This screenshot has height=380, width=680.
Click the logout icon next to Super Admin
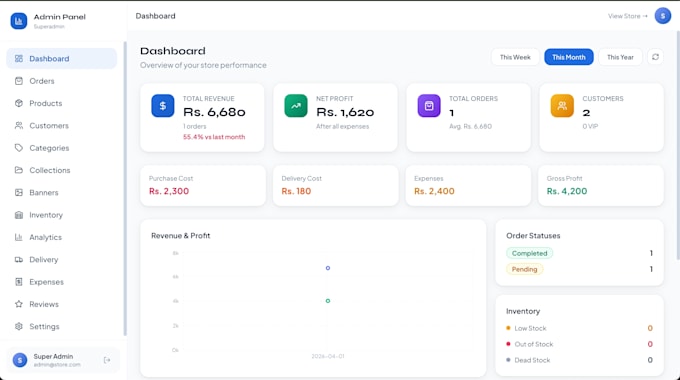[x=107, y=360]
